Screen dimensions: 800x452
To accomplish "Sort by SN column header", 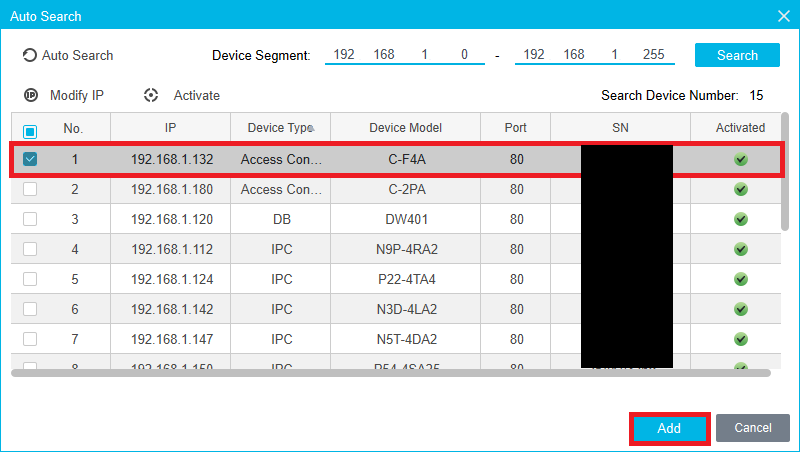I will point(620,128).
